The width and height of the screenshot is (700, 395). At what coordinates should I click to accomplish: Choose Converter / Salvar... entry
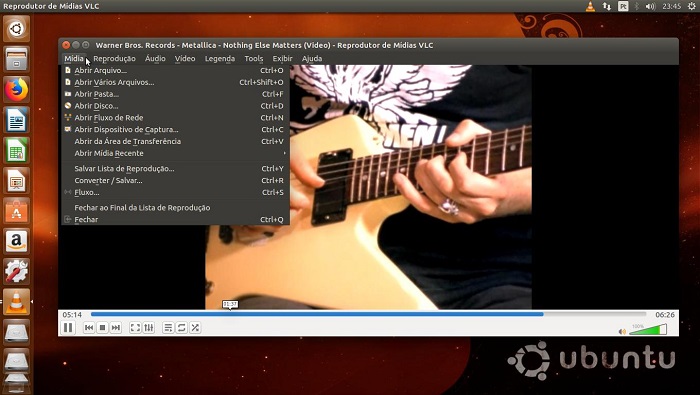click(175, 181)
